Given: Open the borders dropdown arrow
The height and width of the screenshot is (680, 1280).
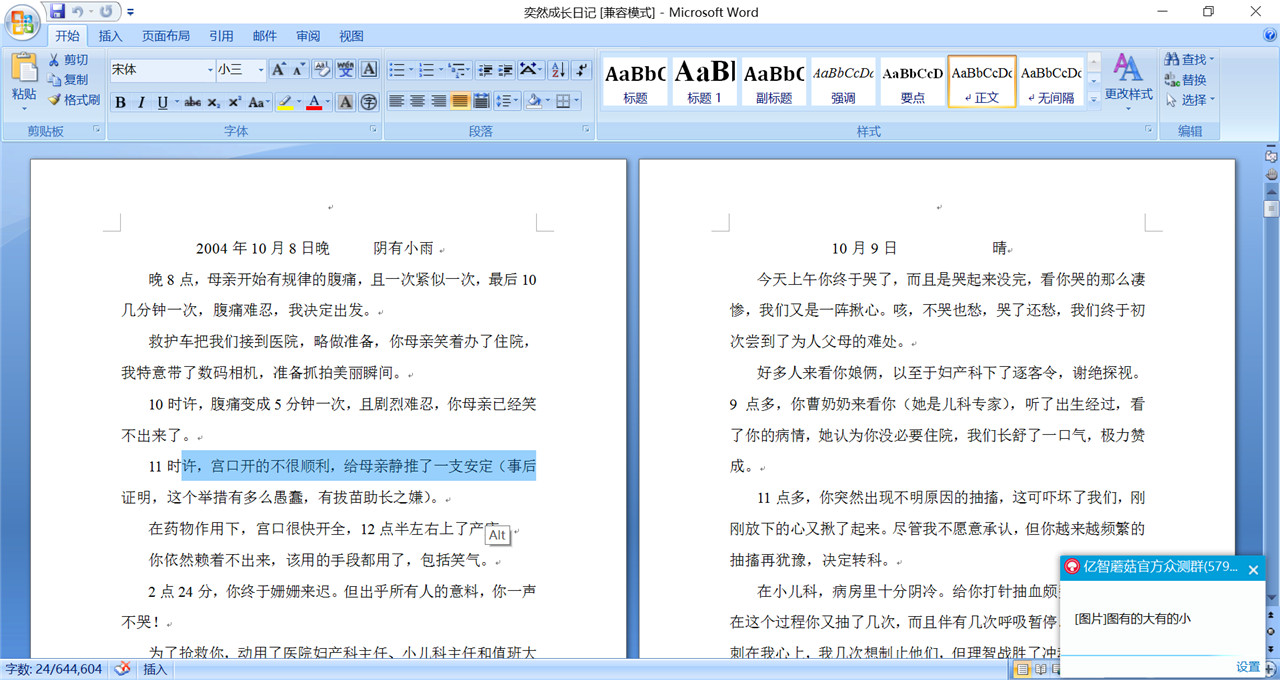Looking at the screenshot, I should click(577, 101).
